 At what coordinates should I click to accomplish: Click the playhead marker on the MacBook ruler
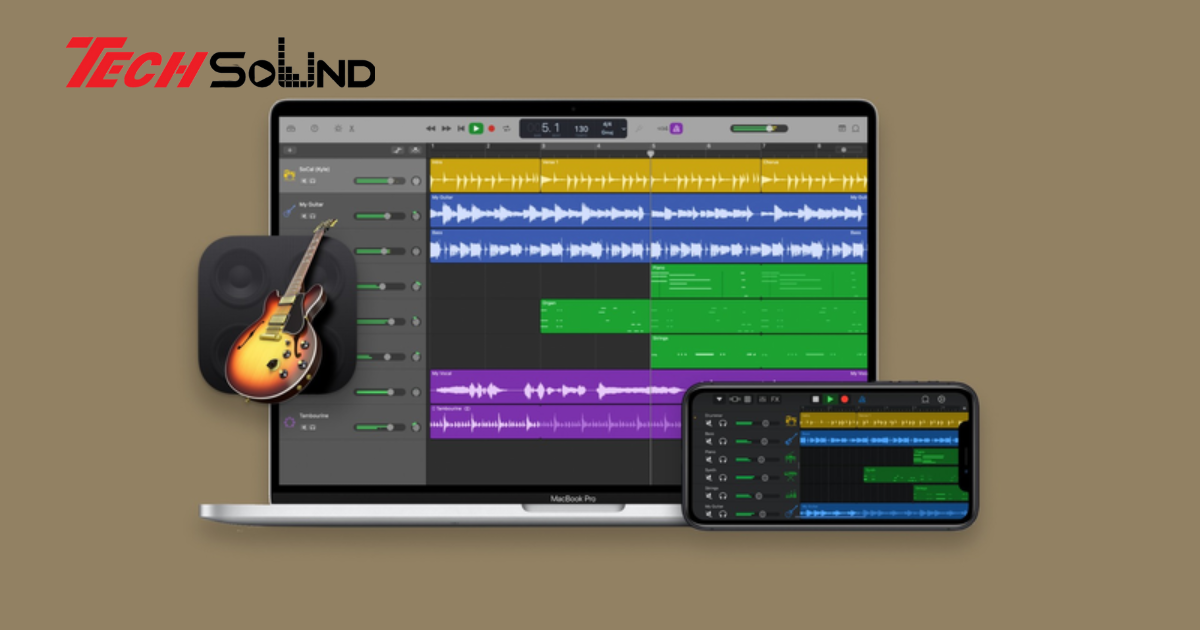tap(651, 153)
